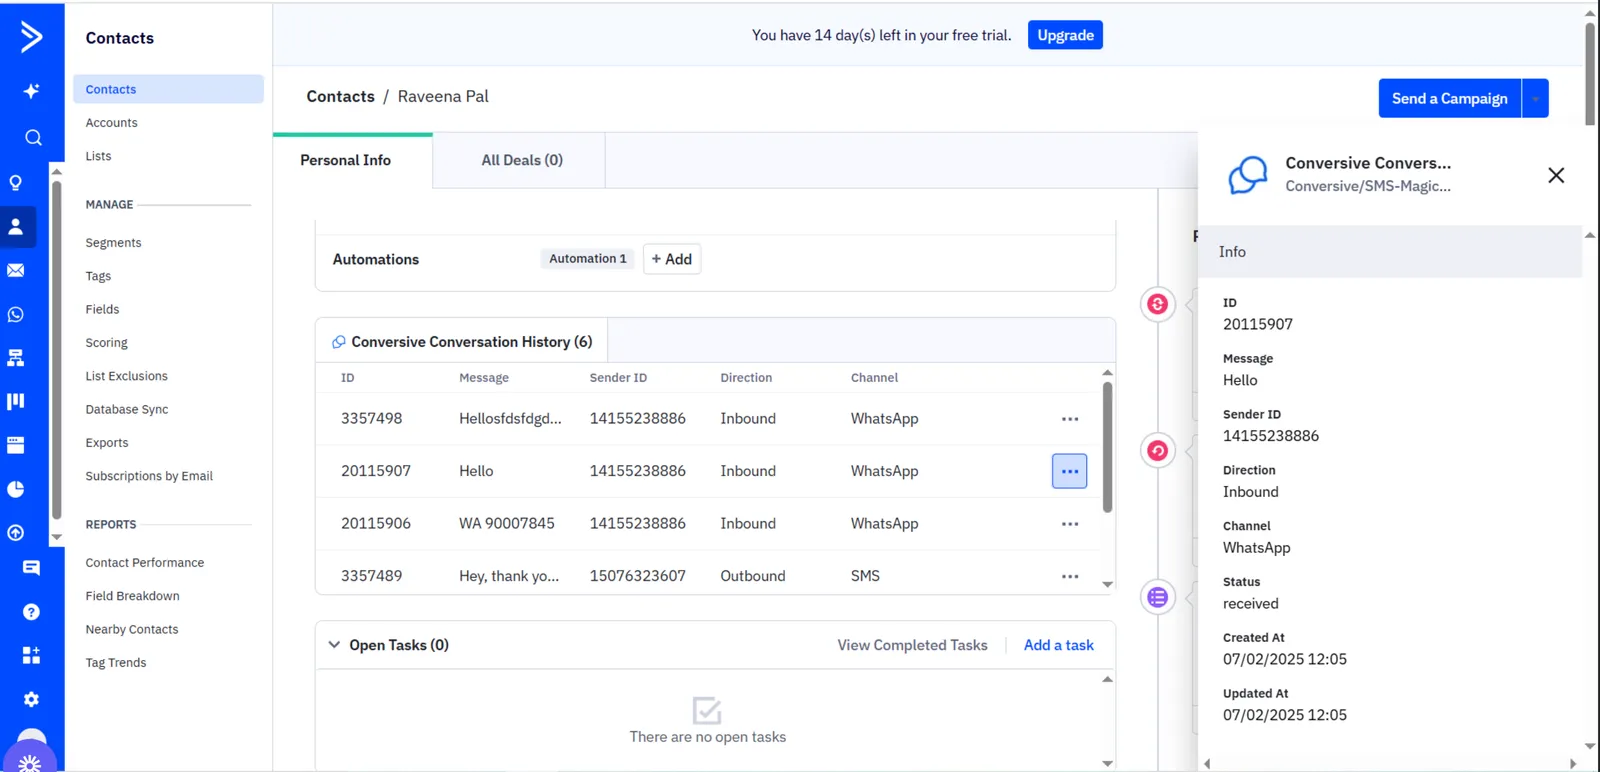Open Lists in the sidebar
Screen dimensions: 1600x772
(x=98, y=156)
